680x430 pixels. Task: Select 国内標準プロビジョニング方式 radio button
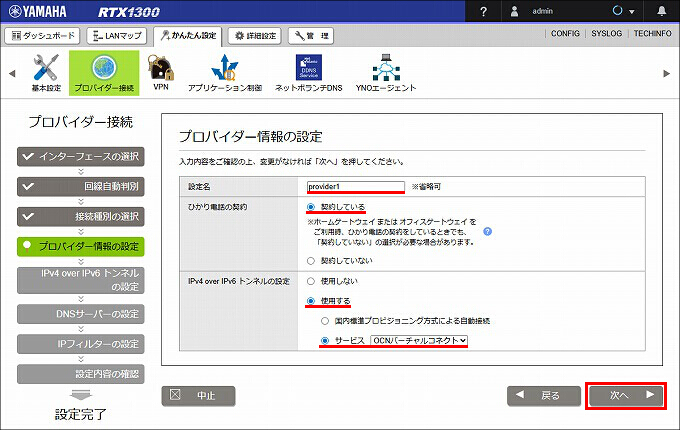(325, 321)
